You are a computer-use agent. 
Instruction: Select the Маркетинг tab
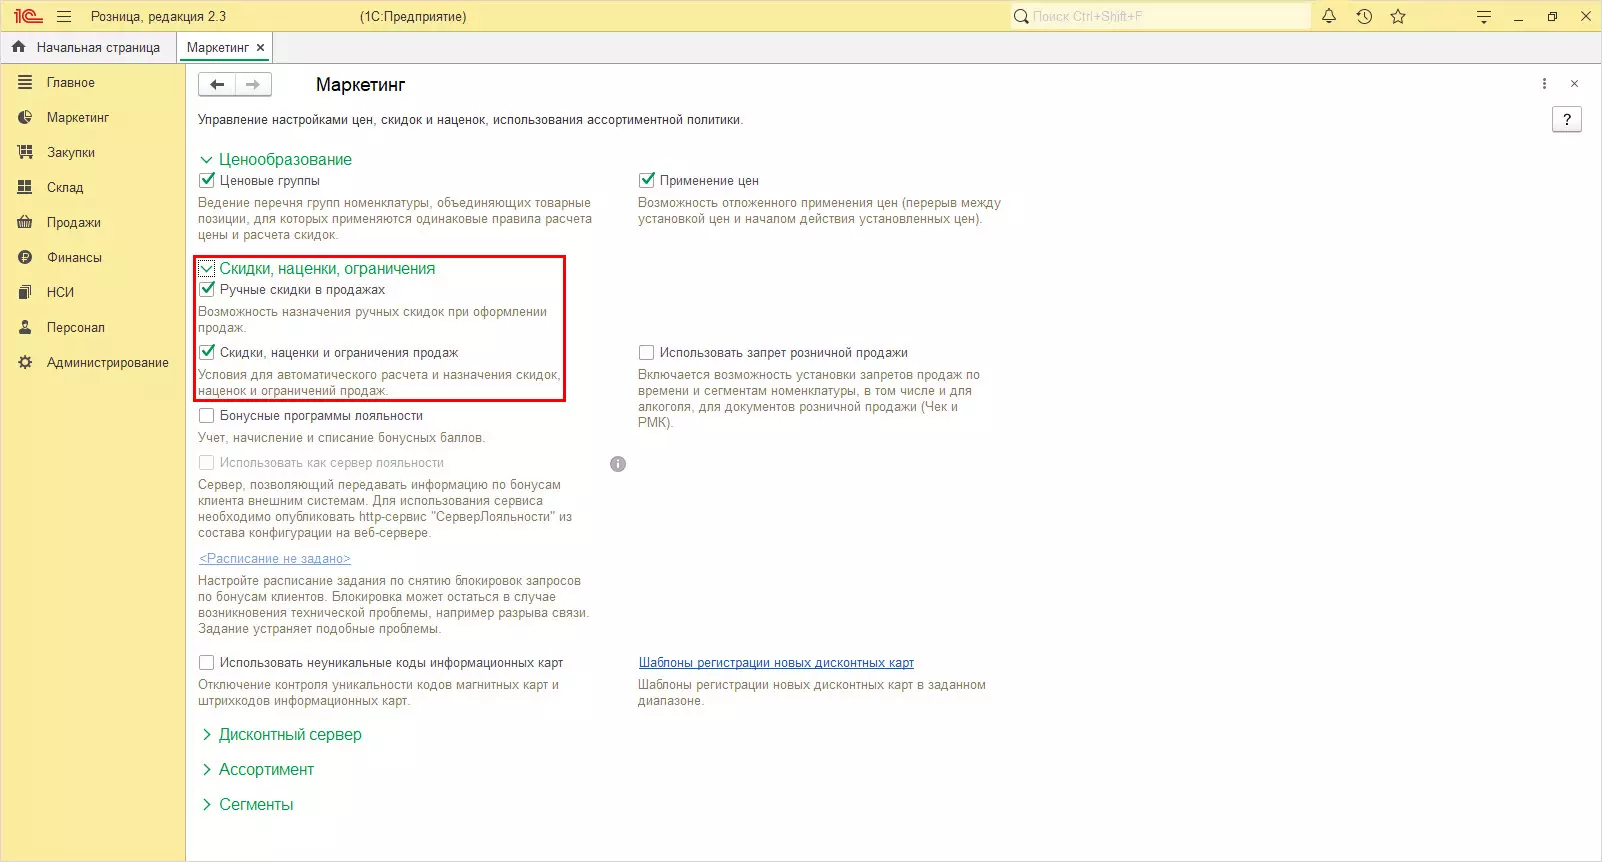coord(218,47)
